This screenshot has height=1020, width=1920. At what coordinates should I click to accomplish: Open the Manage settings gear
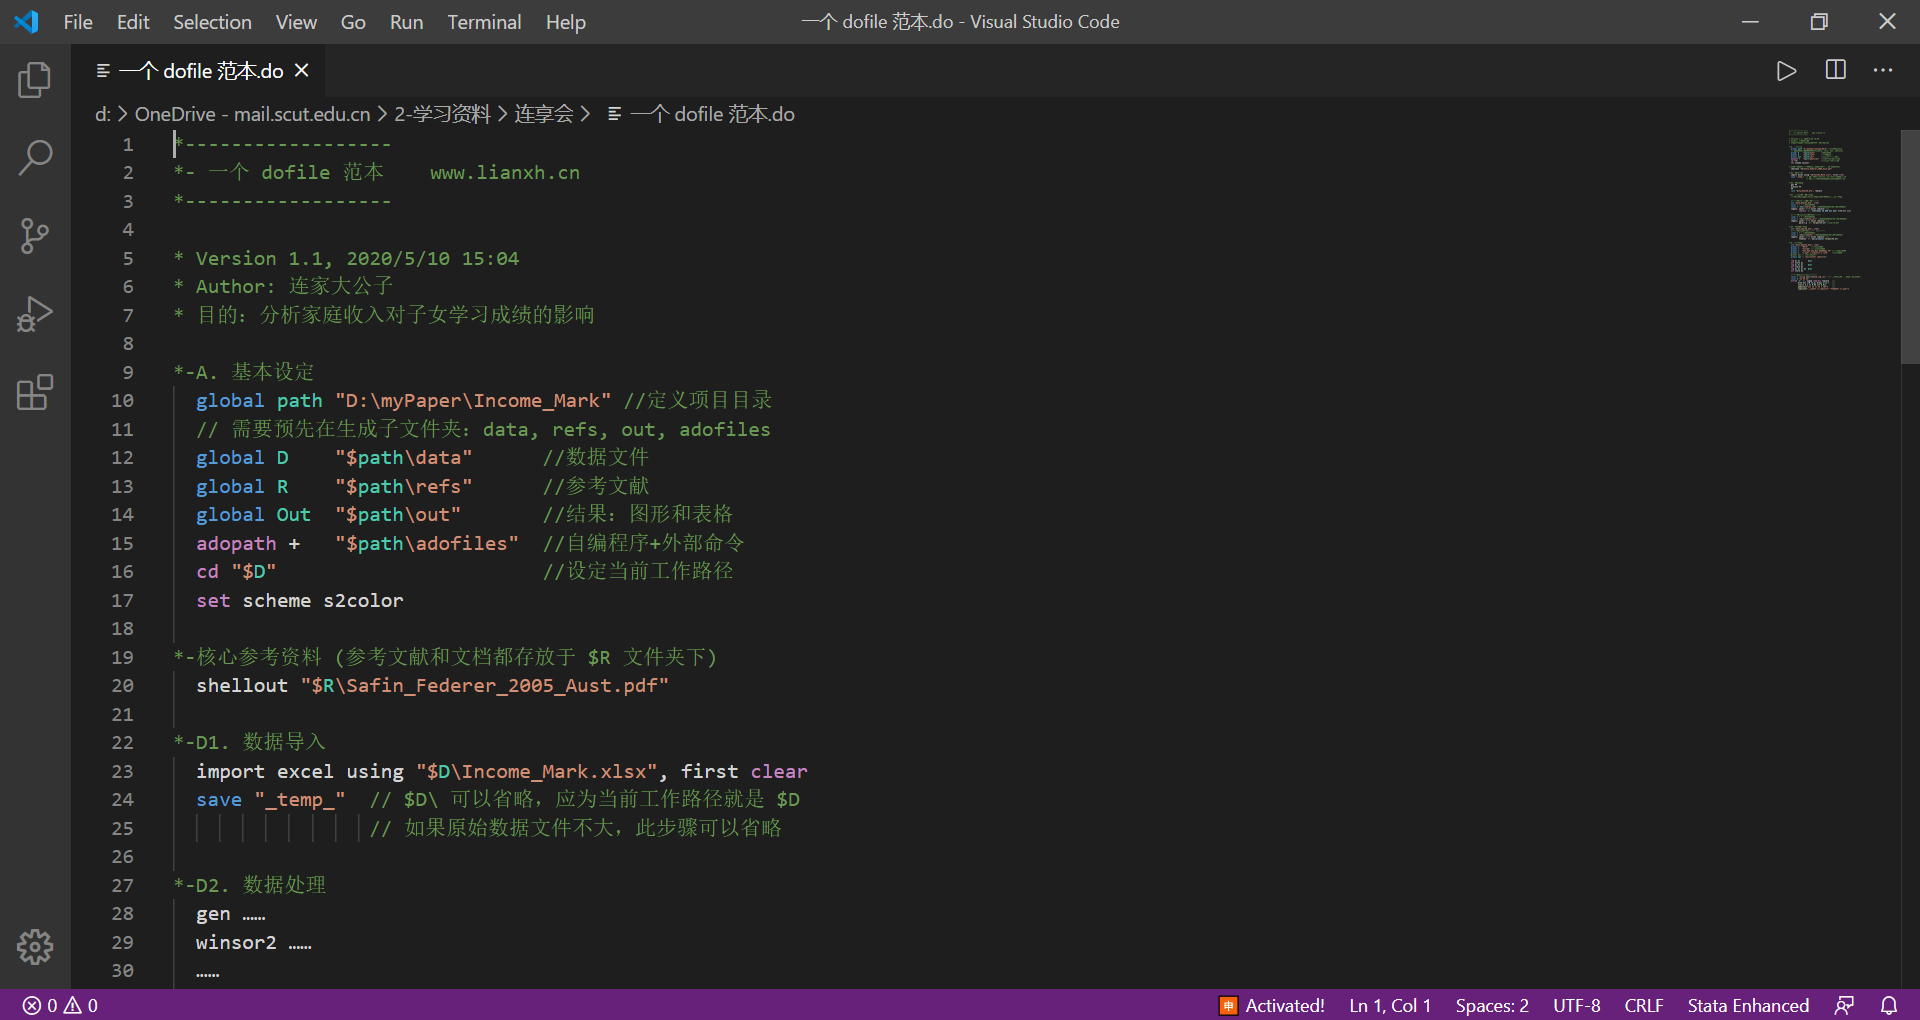pyautogui.click(x=35, y=947)
